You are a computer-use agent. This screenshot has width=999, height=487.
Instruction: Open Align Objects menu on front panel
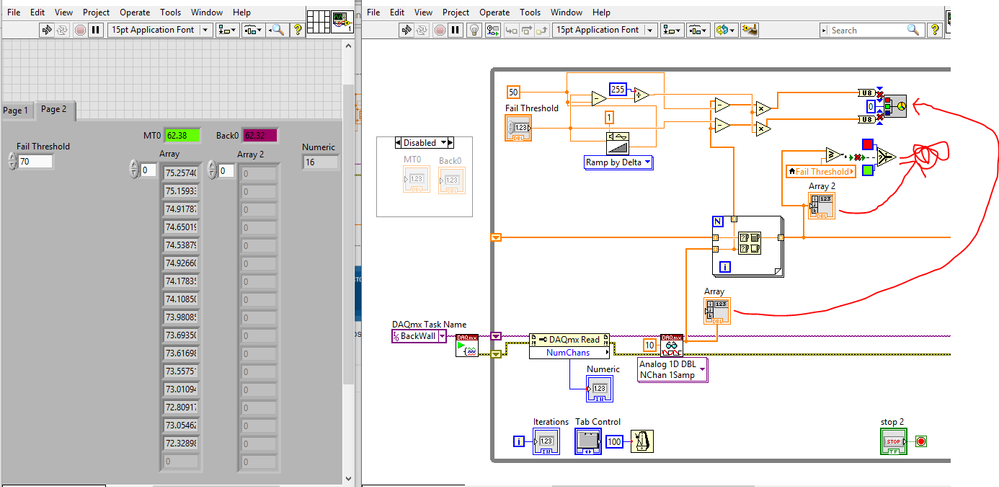tap(227, 30)
